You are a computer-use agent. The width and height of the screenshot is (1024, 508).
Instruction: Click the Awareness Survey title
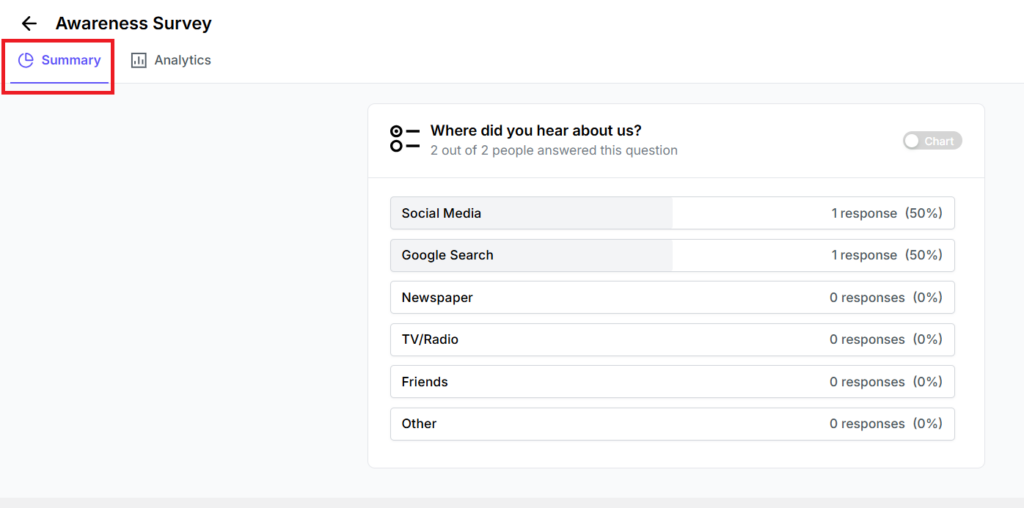[x=133, y=23]
